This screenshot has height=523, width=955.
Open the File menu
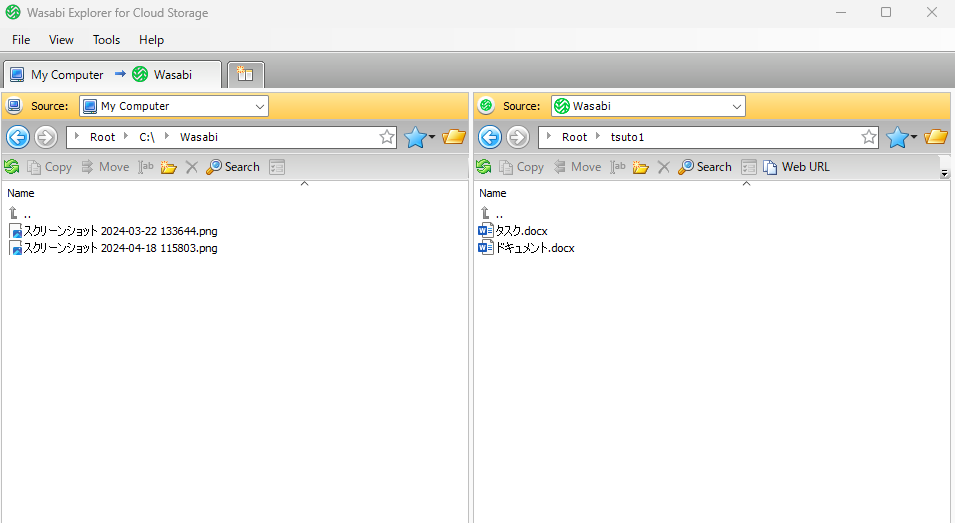[21, 40]
